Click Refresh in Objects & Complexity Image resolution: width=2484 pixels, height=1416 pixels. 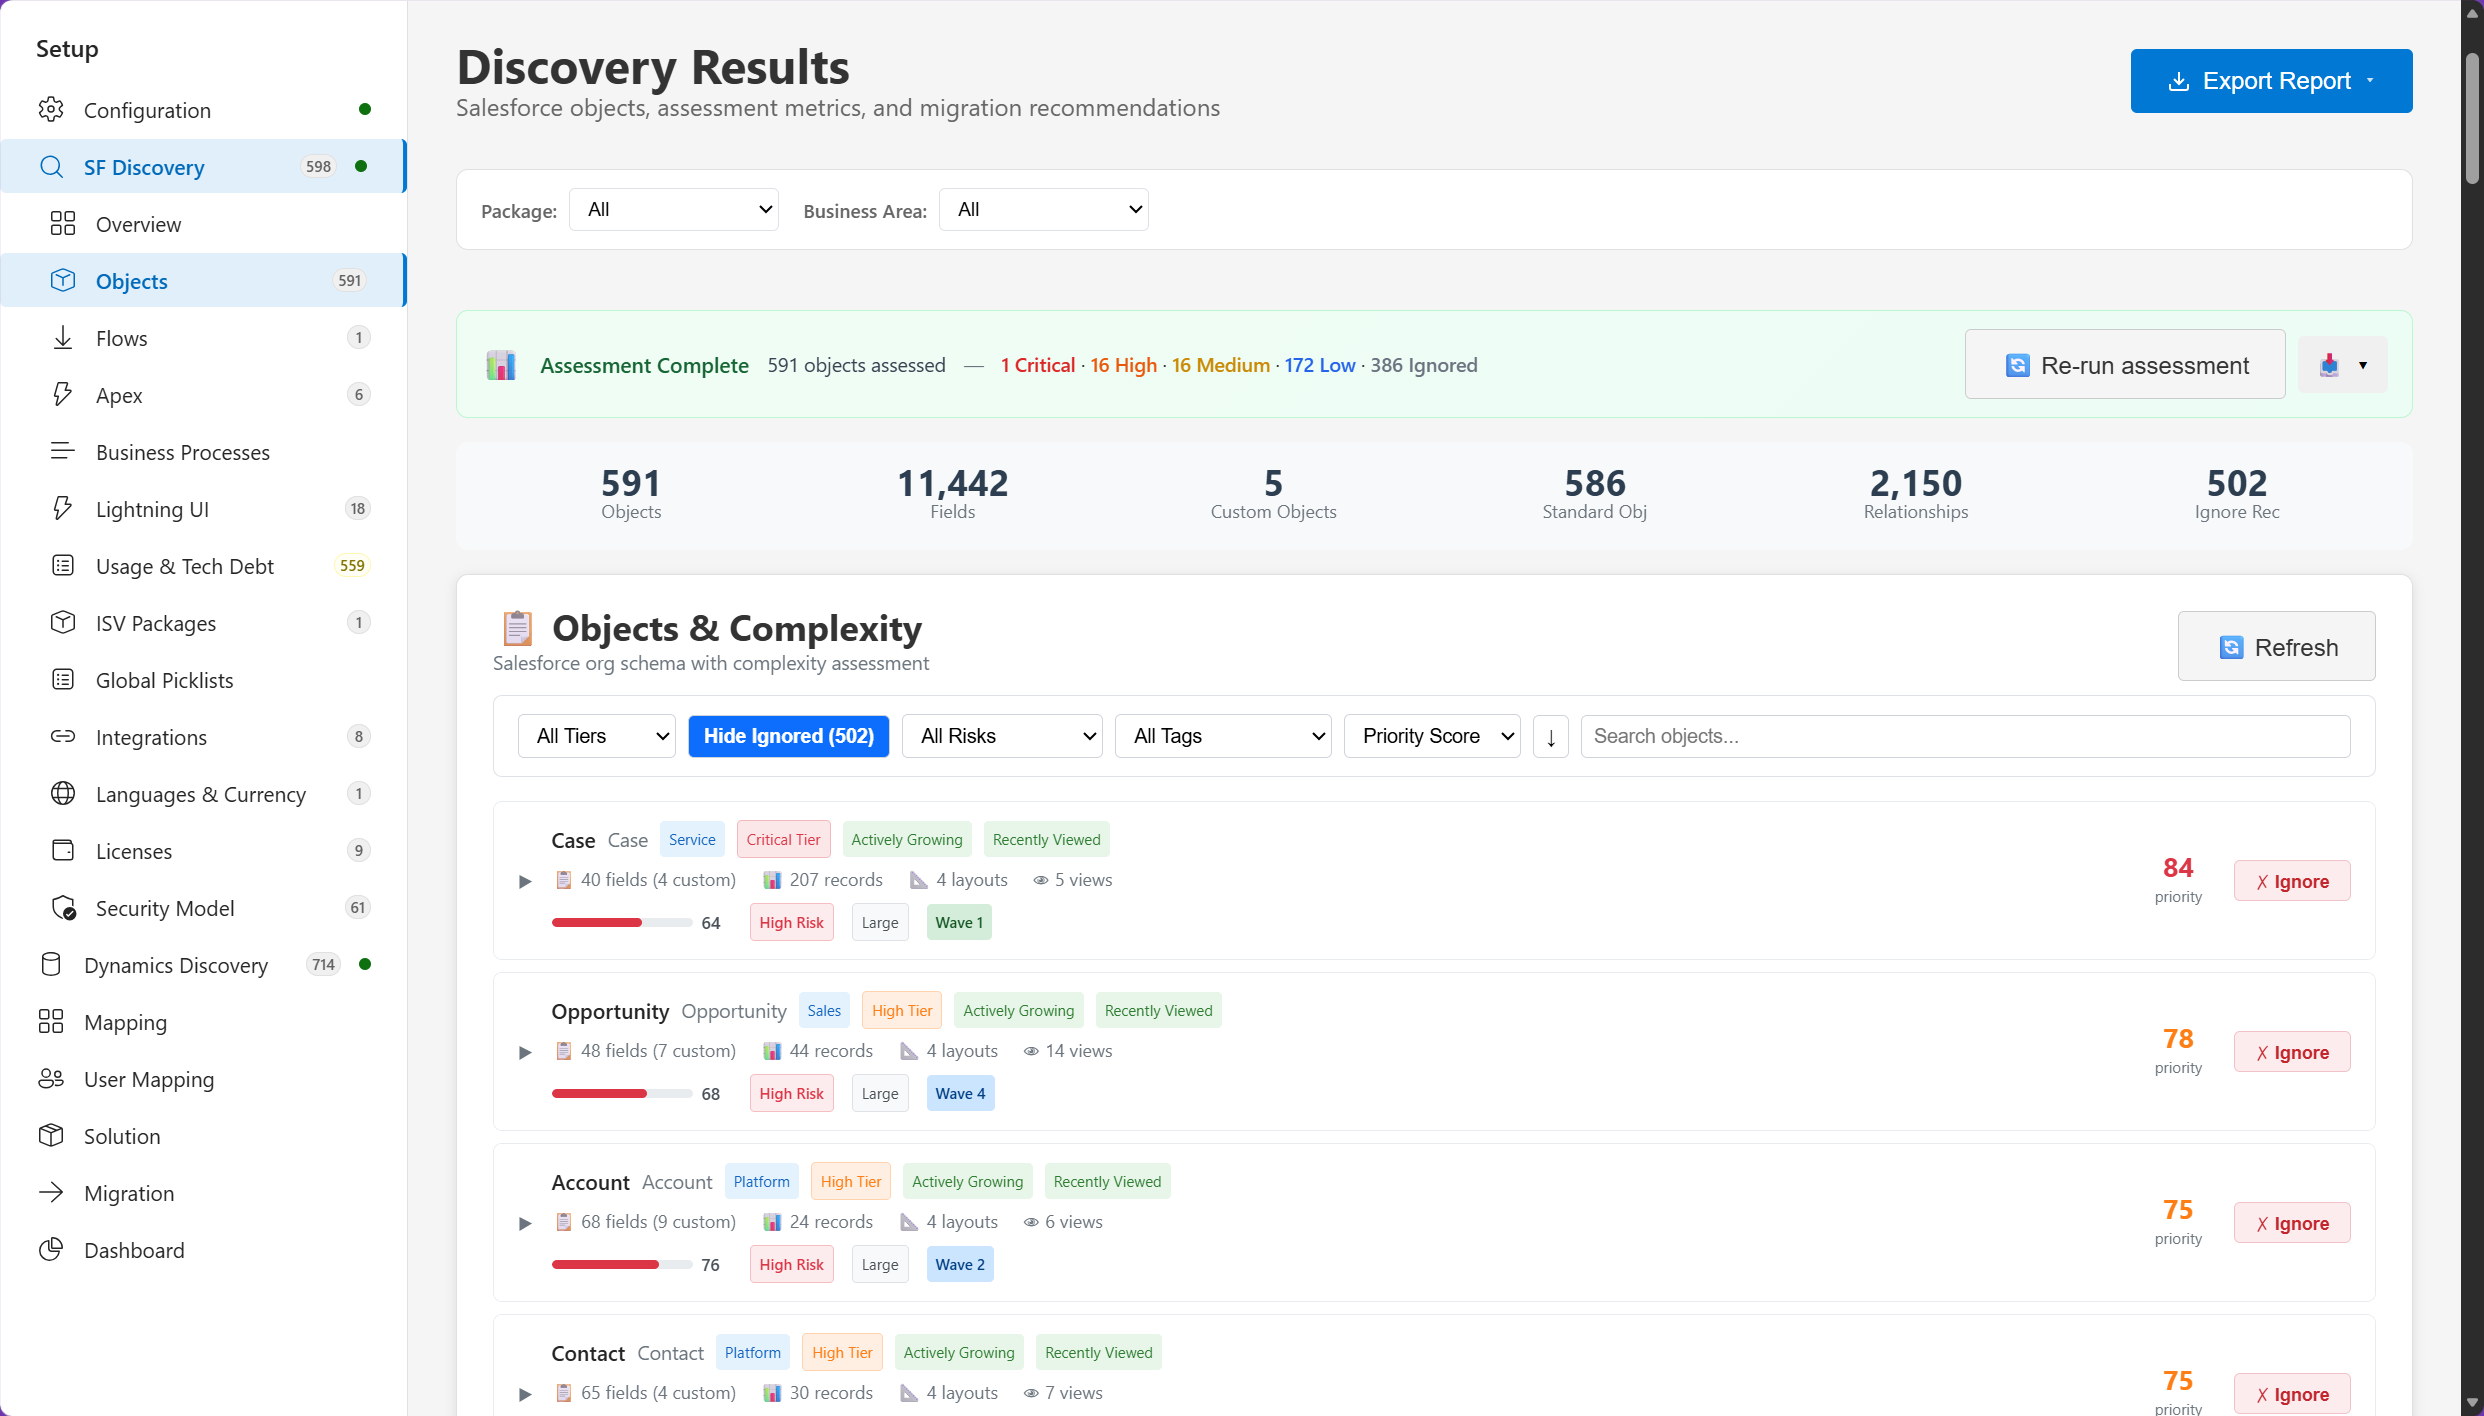click(2276, 647)
